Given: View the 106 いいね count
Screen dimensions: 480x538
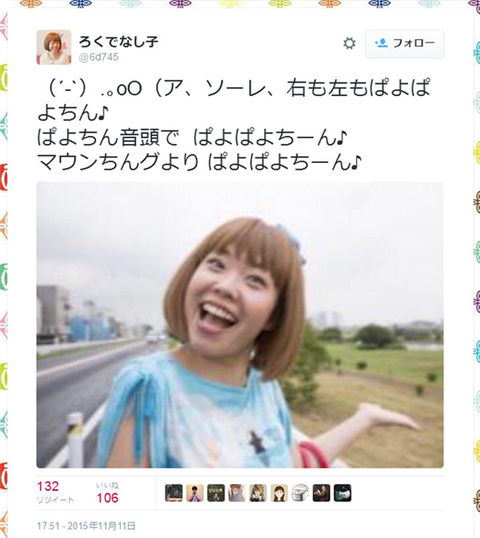Looking at the screenshot, I should [107, 492].
